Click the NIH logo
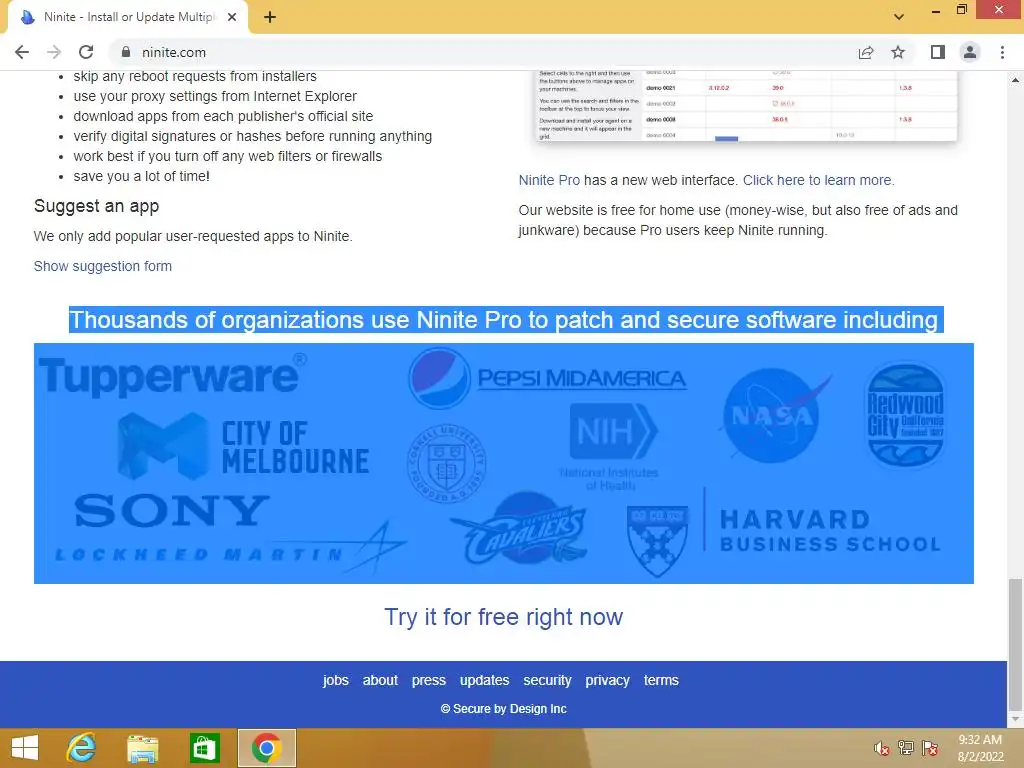1024x768 pixels. [611, 447]
